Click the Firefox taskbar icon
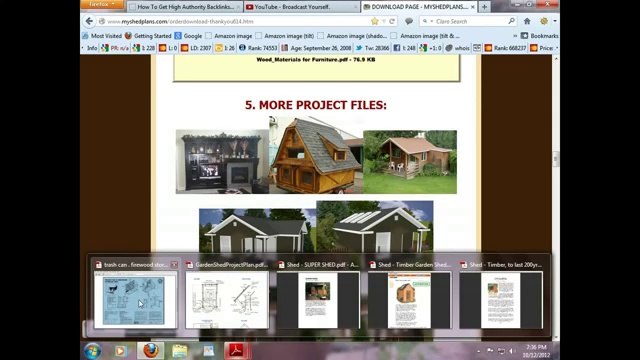 tap(151, 351)
